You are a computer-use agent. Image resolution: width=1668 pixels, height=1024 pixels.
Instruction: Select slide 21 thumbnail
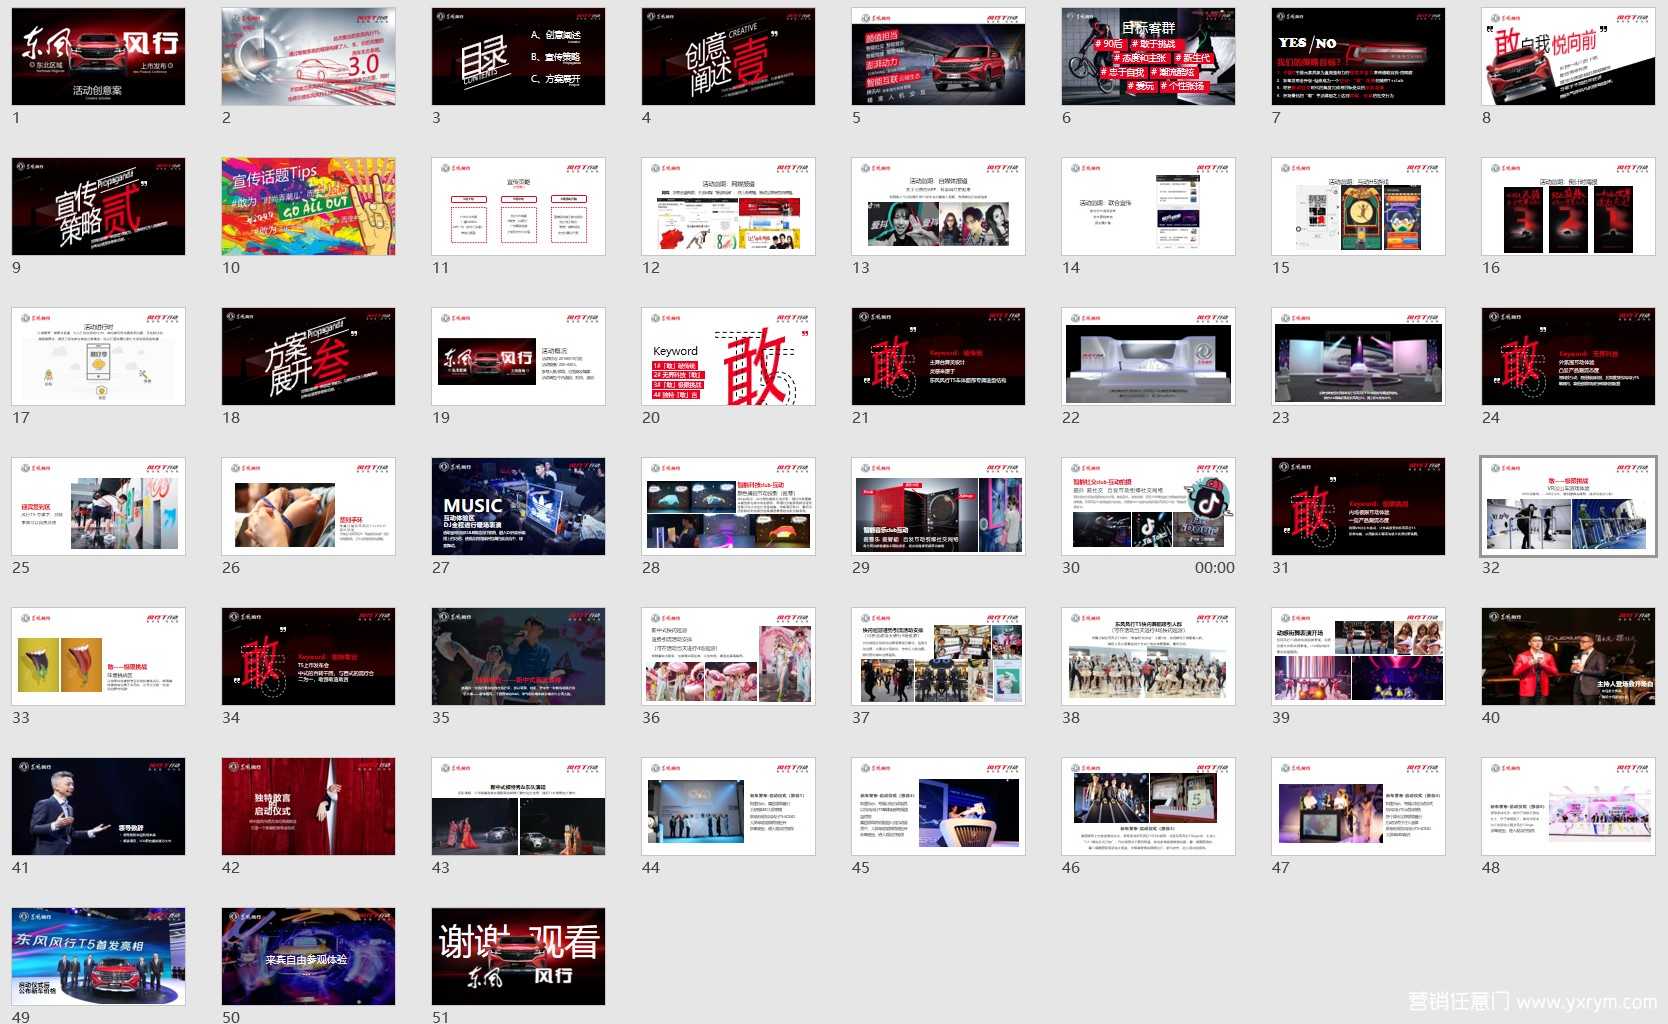point(938,356)
